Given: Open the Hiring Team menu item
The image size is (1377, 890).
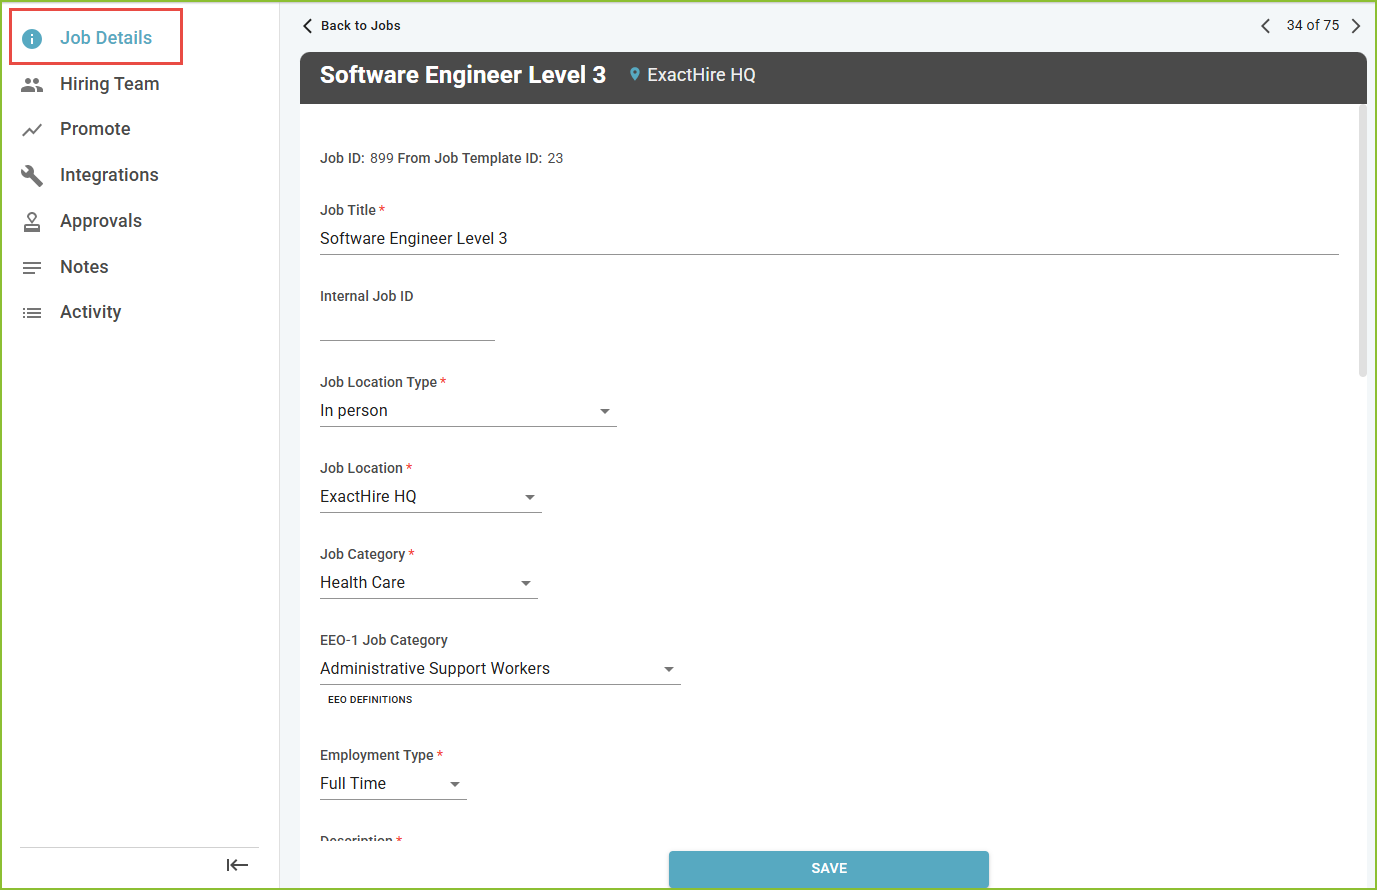Looking at the screenshot, I should tap(110, 84).
